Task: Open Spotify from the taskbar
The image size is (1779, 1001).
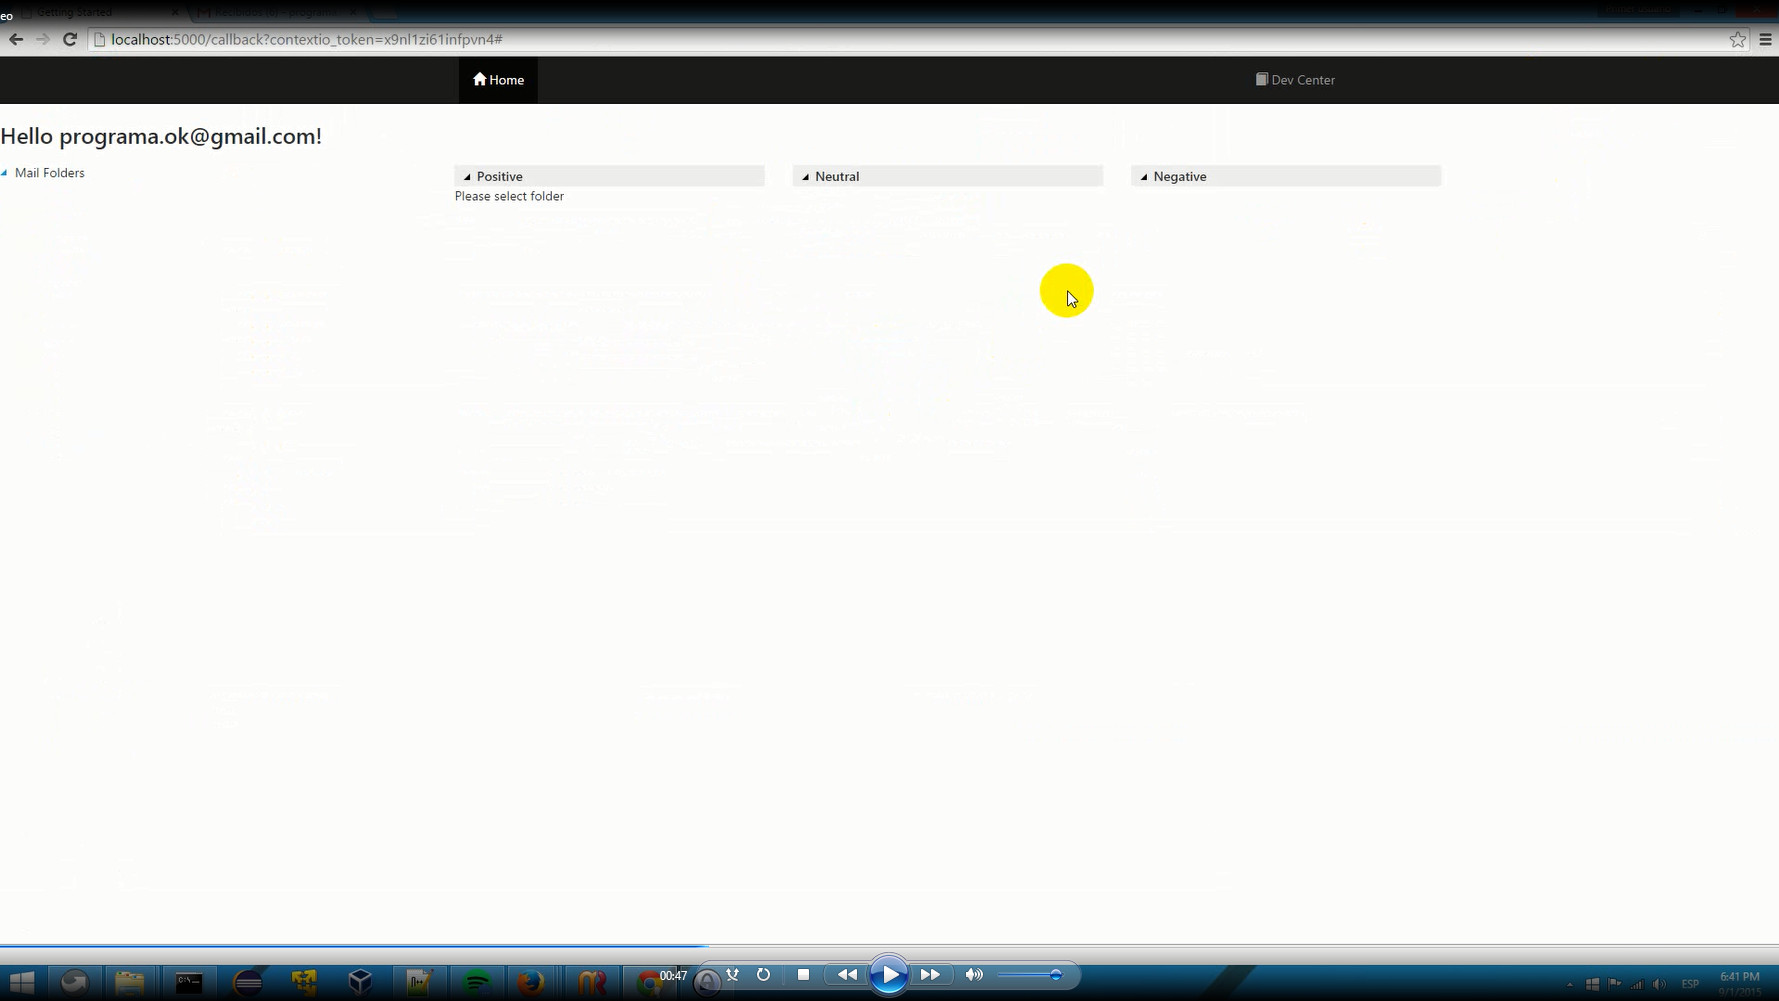Action: tap(476, 983)
